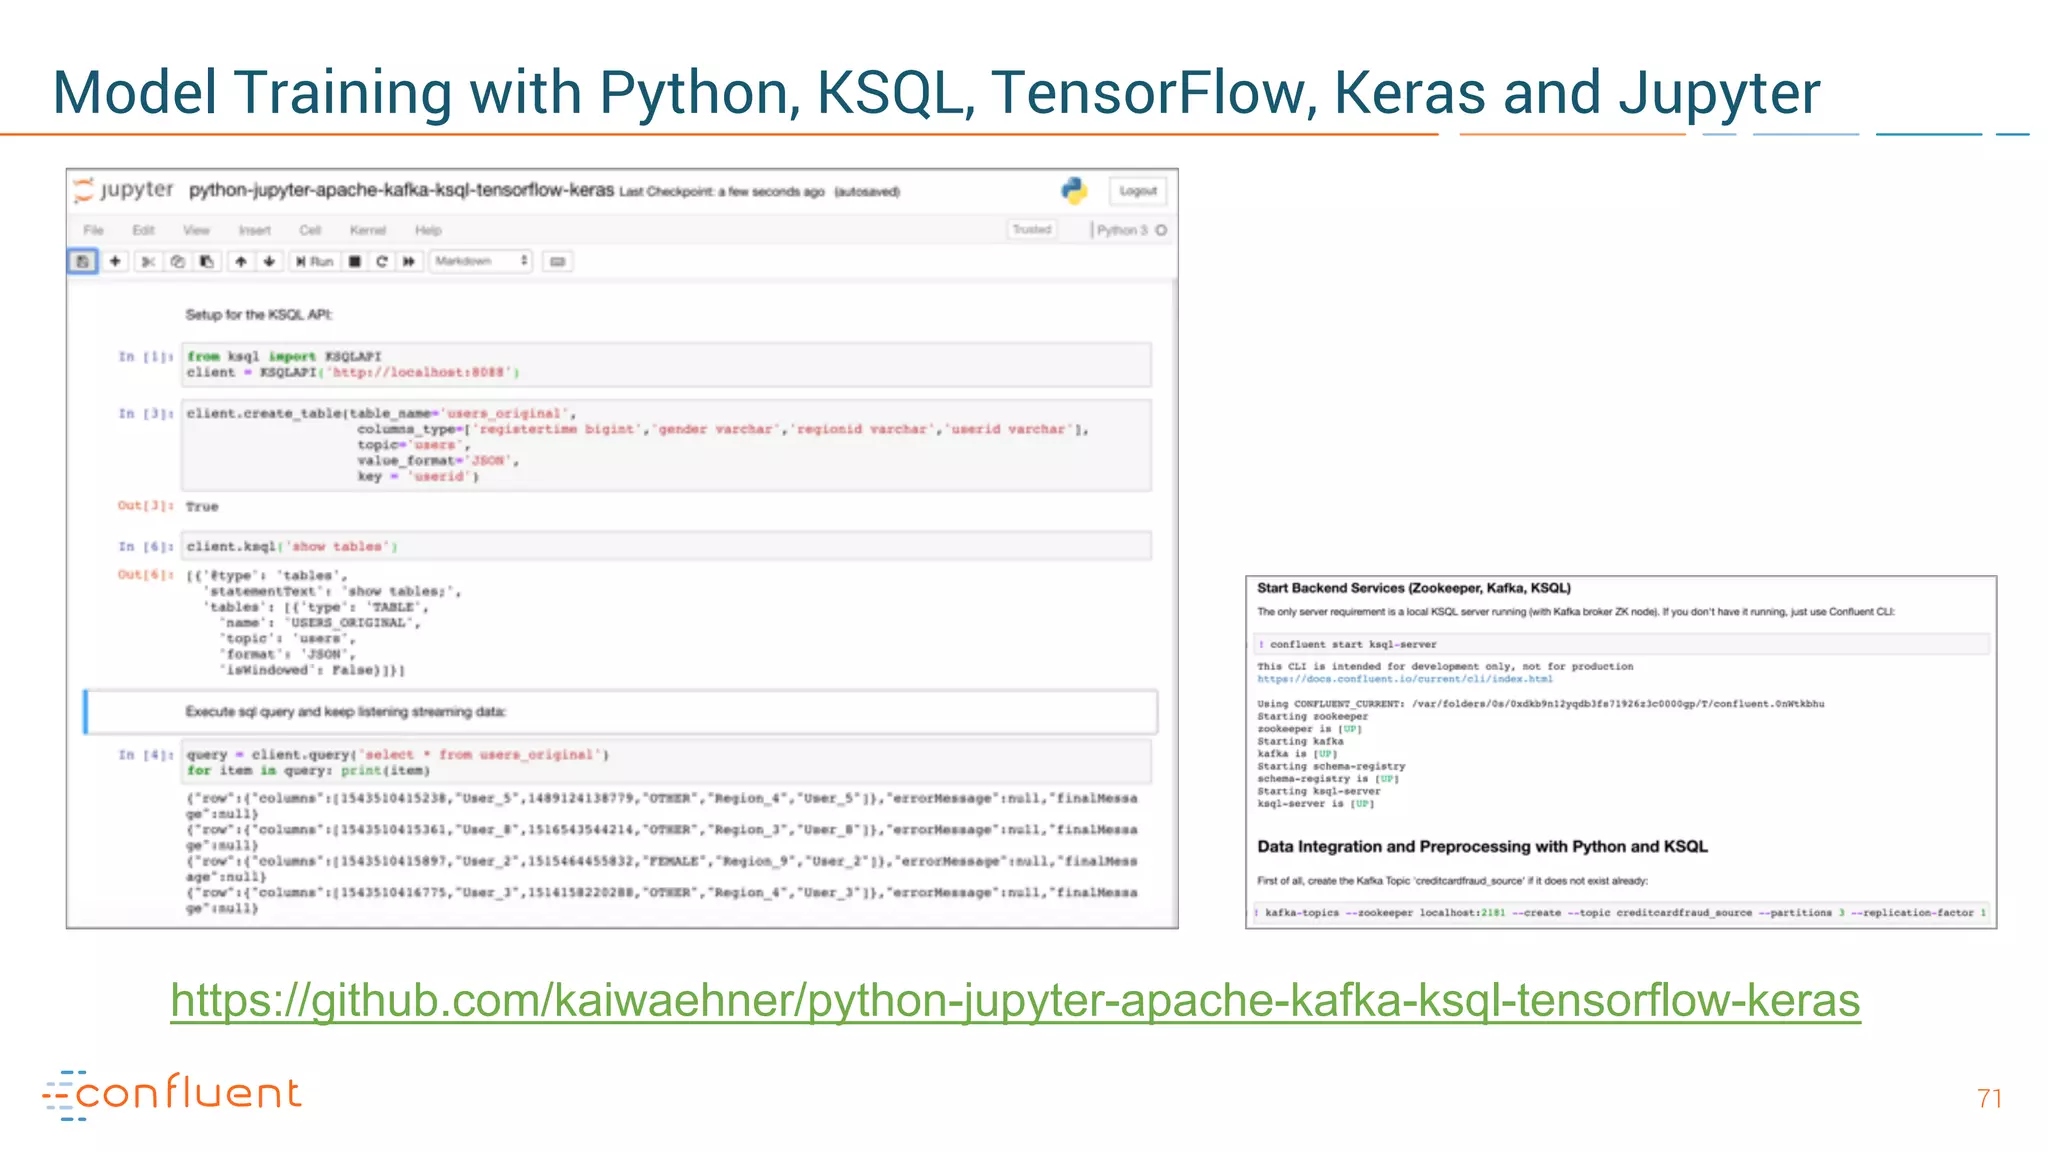
Task: Move the cell down with the arrow icon
Action: coord(269,262)
